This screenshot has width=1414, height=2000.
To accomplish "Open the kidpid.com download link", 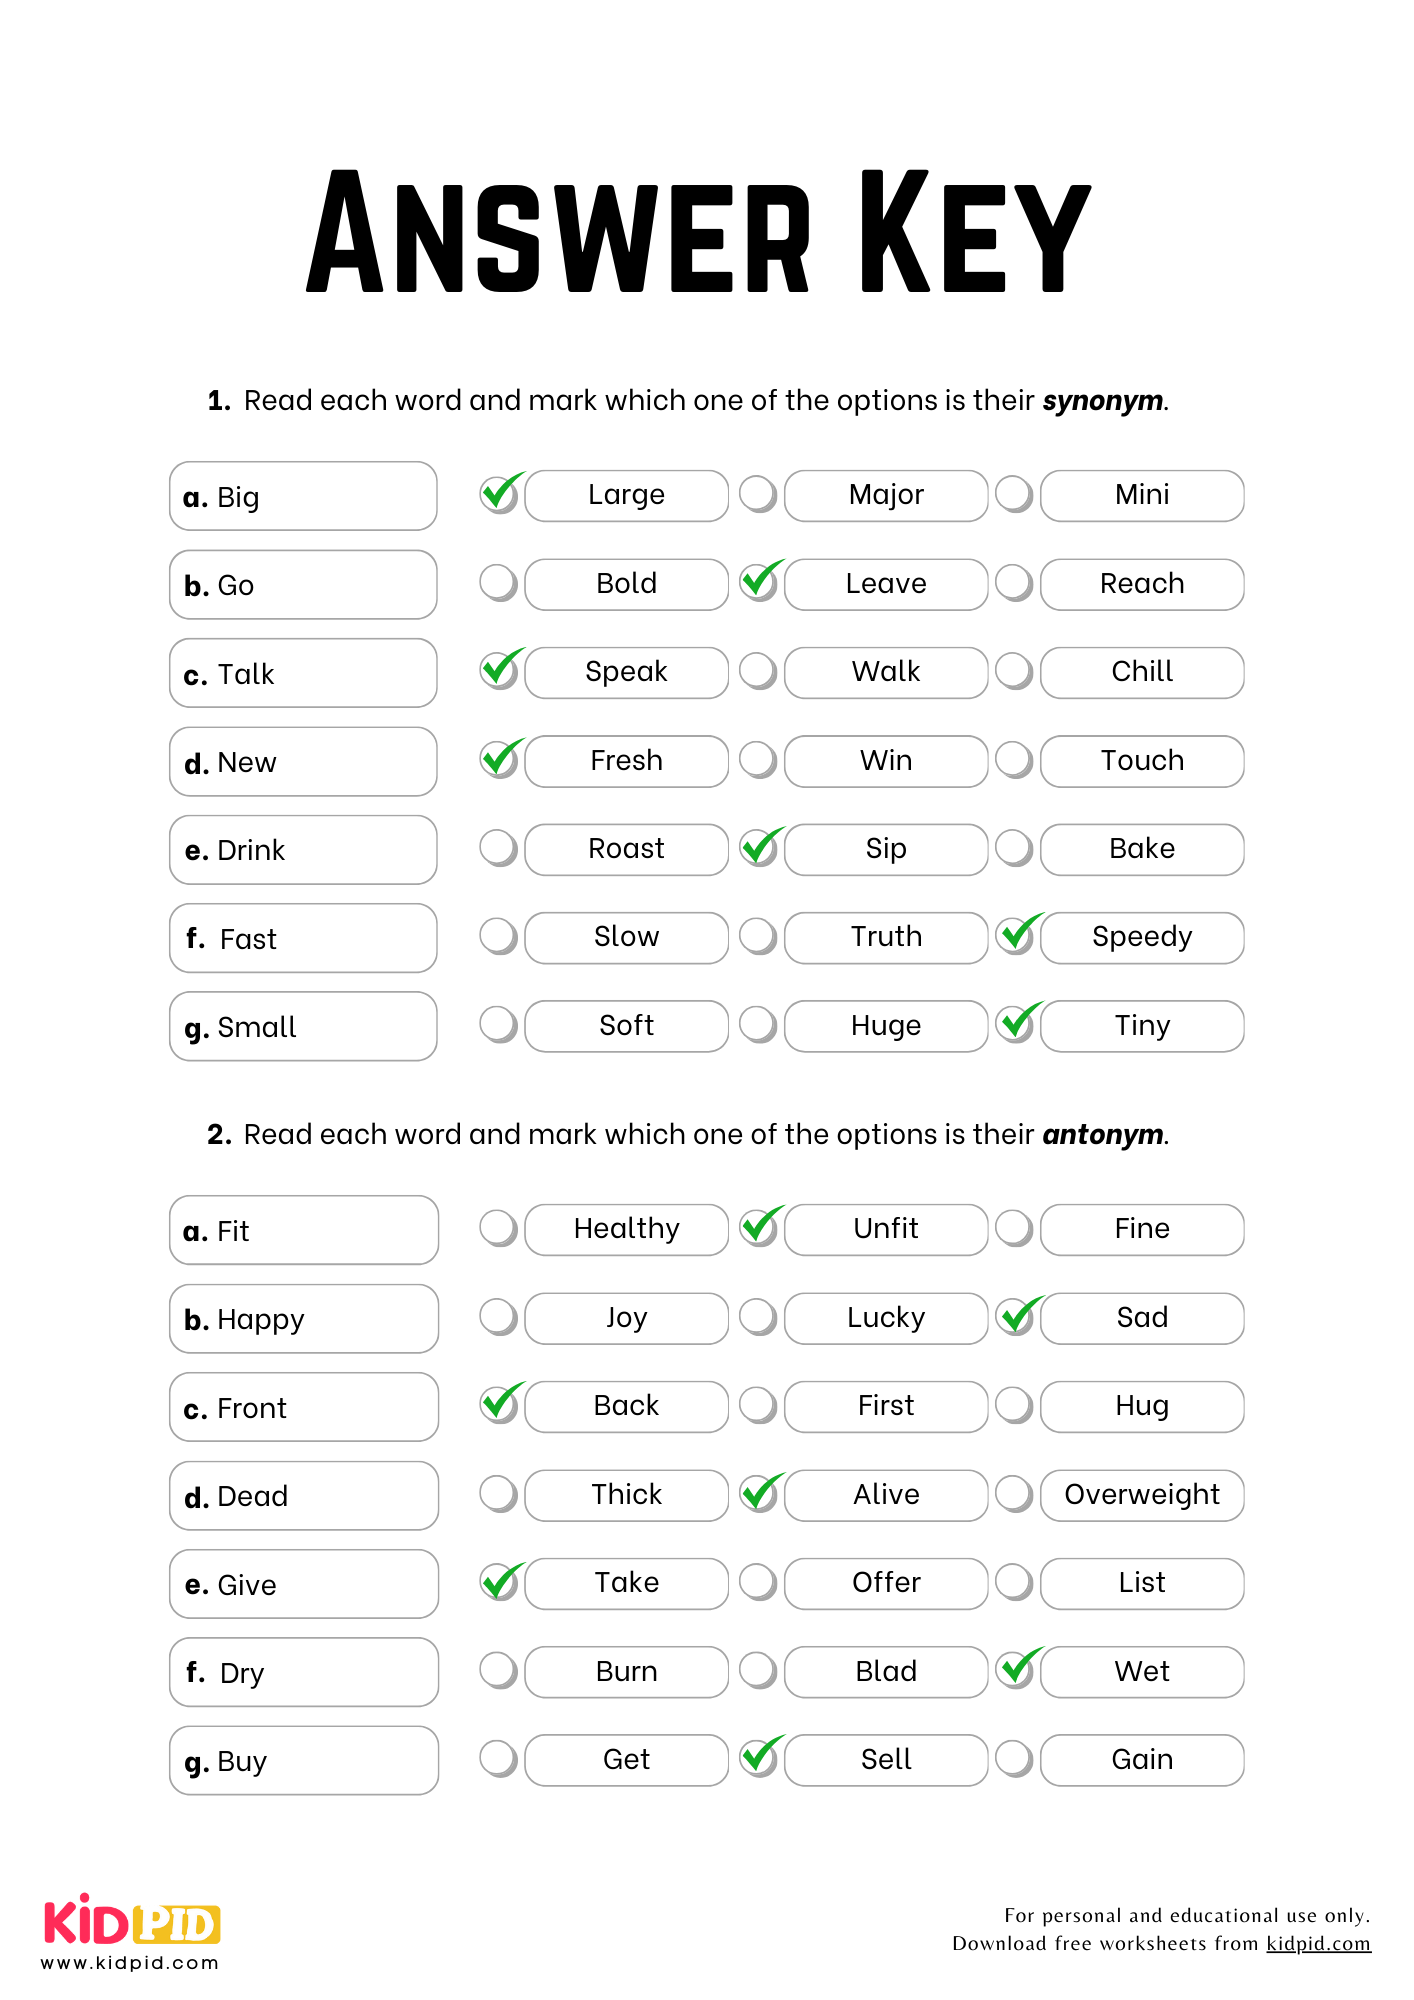I will (1318, 1943).
